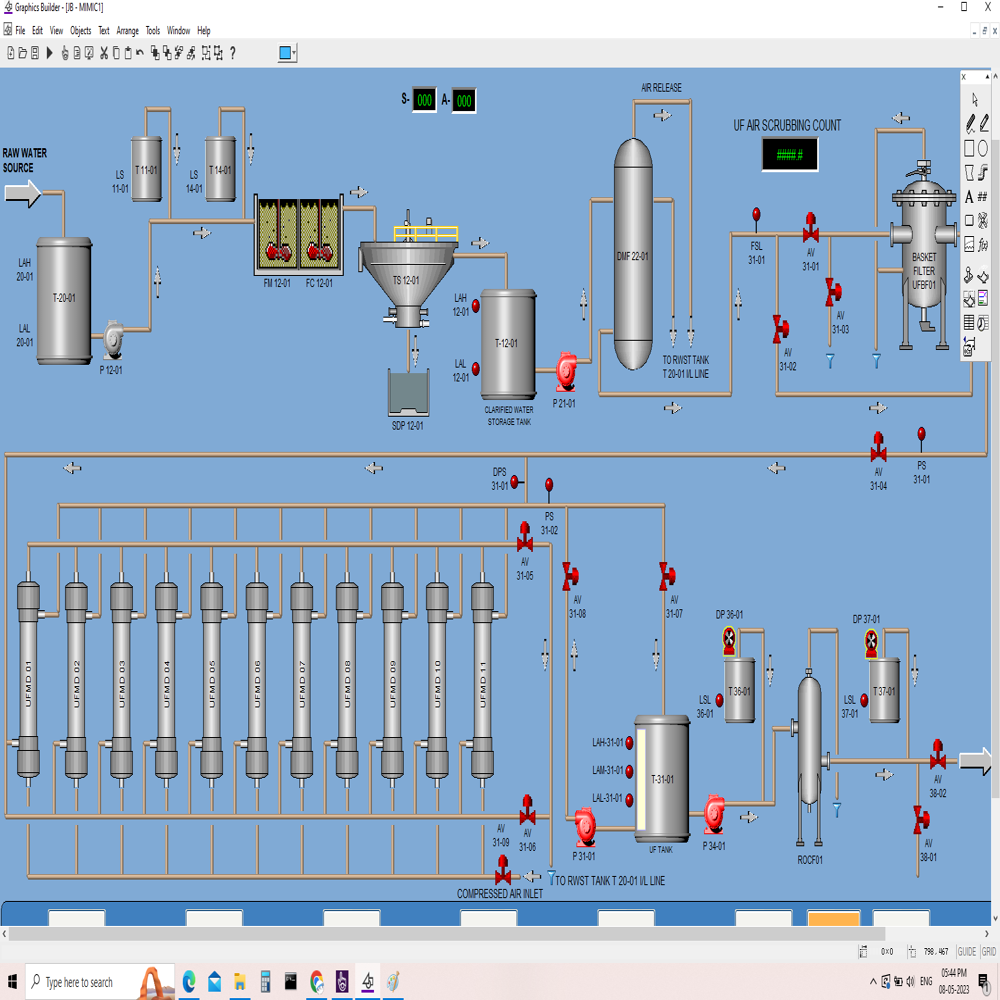Screen dimensions: 1000x1000
Task: Click the Undo arrow icon
Action: click(x=139, y=52)
